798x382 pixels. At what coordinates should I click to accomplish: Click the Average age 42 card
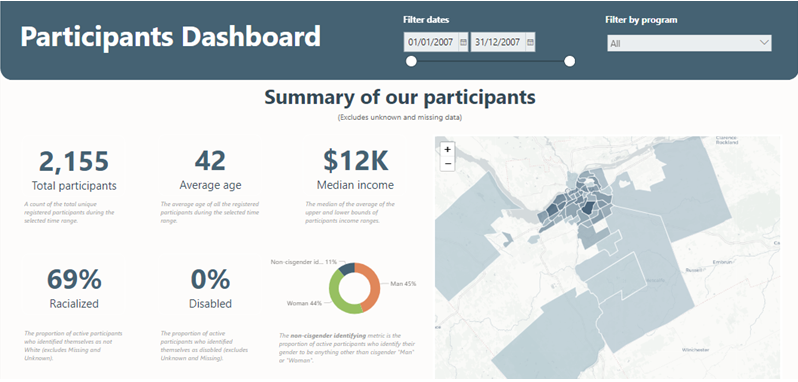click(210, 171)
